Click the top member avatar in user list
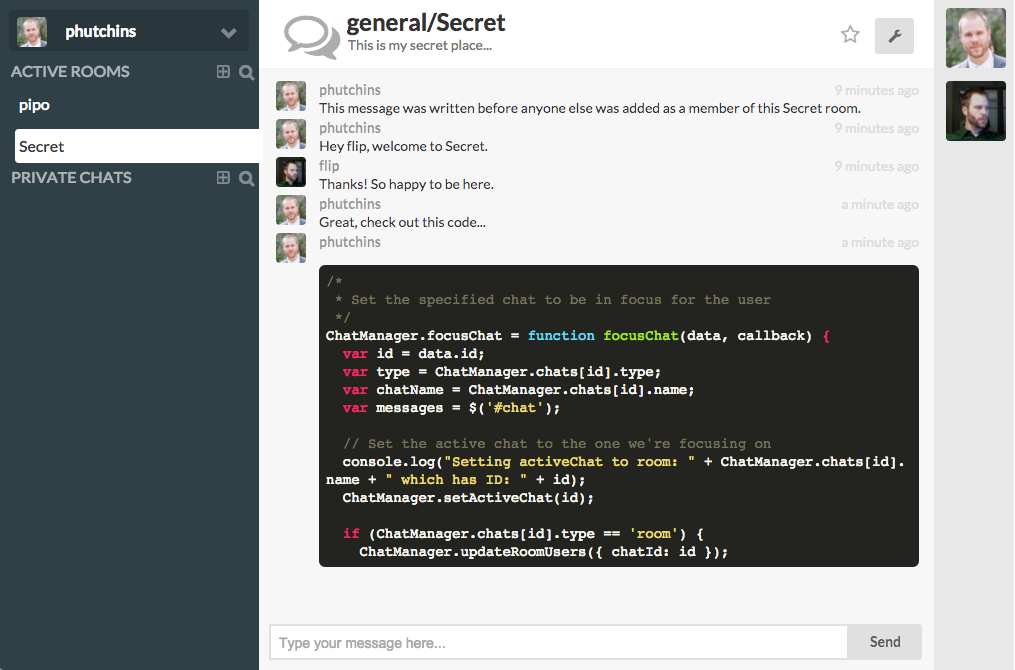 [x=975, y=38]
